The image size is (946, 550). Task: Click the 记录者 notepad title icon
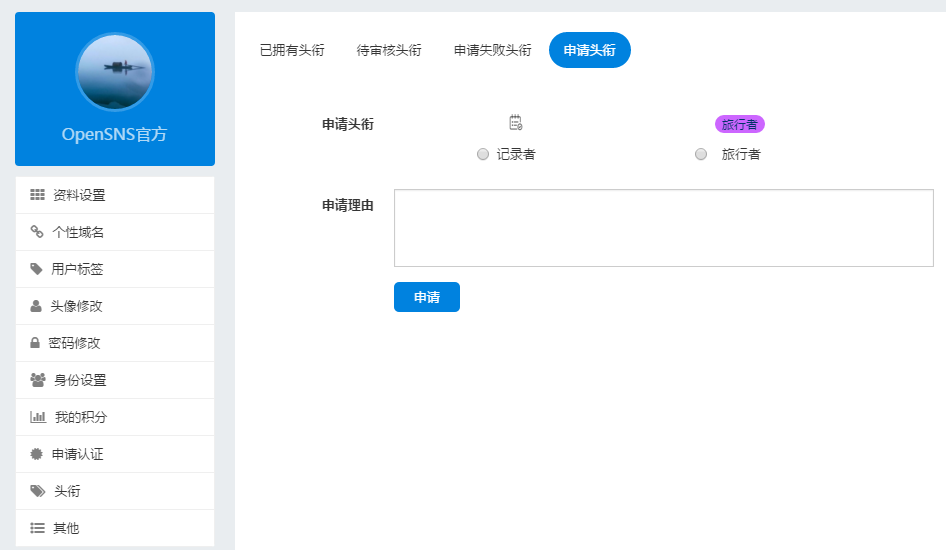(516, 122)
